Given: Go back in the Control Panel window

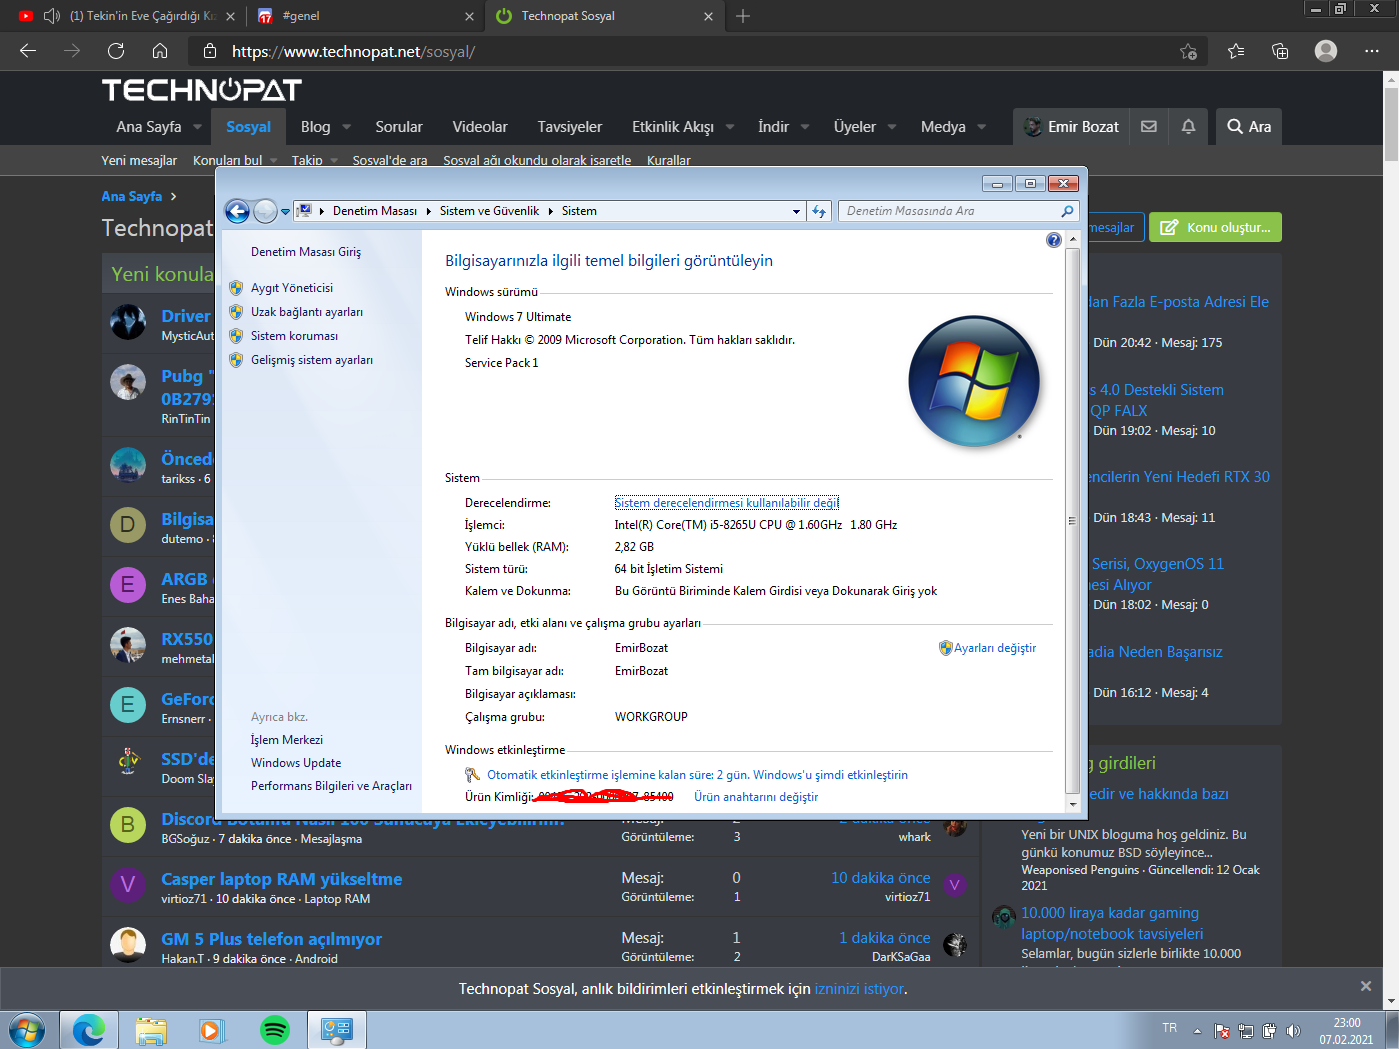Looking at the screenshot, I should click(237, 211).
